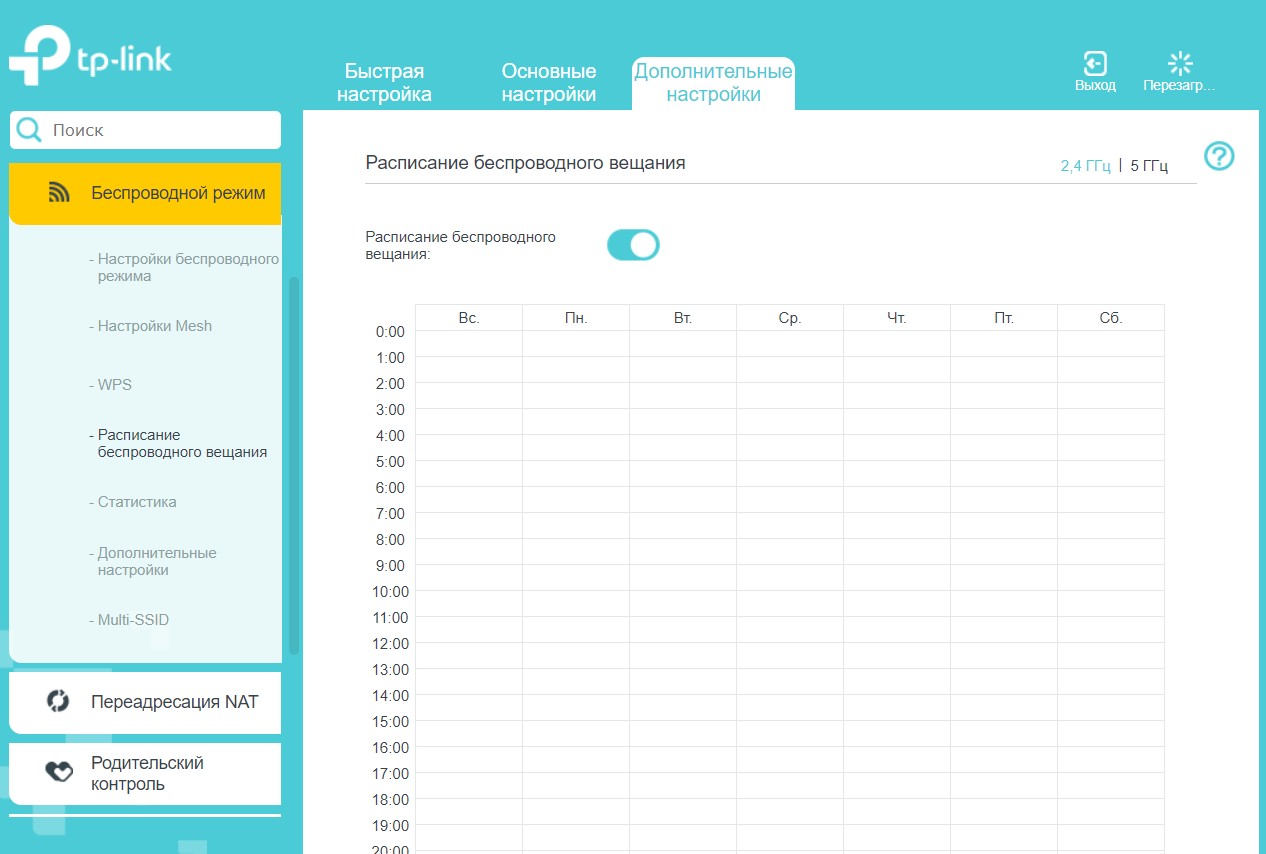
Task: Switch to the Быстрая настройка tab
Action: point(384,83)
